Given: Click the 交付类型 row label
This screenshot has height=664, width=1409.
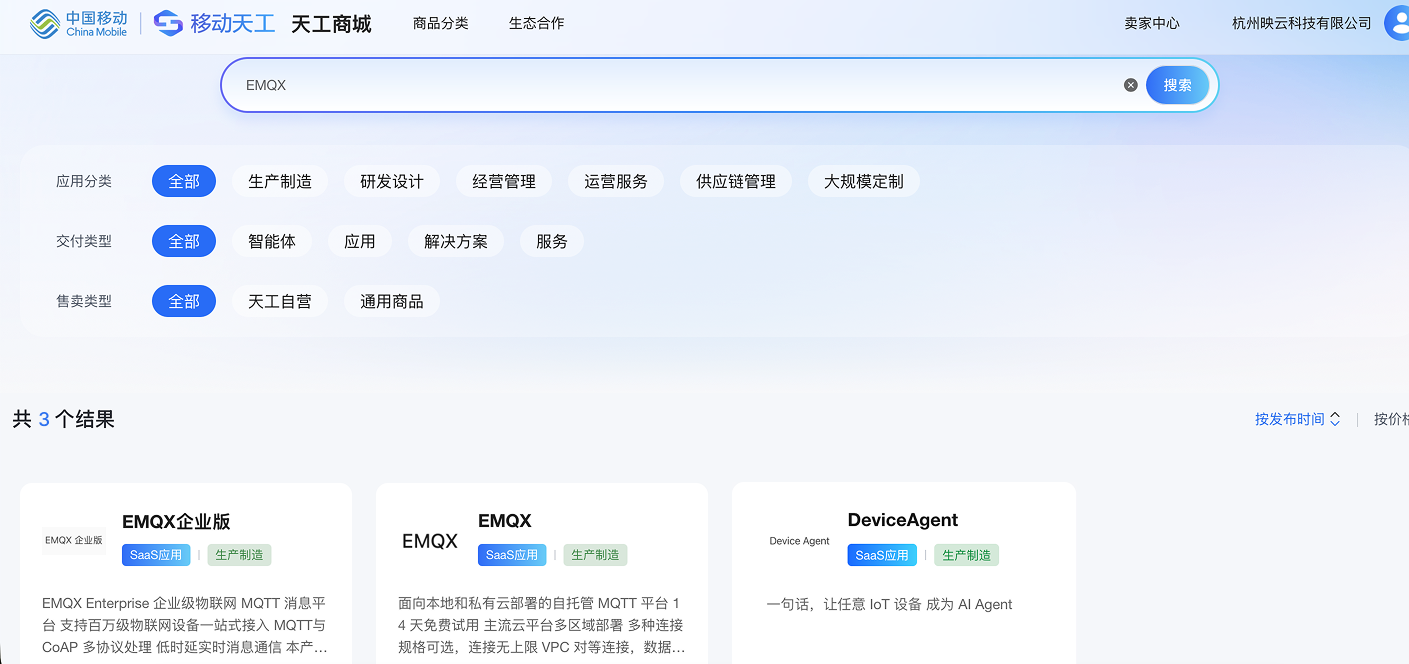Looking at the screenshot, I should pyautogui.click(x=84, y=241).
